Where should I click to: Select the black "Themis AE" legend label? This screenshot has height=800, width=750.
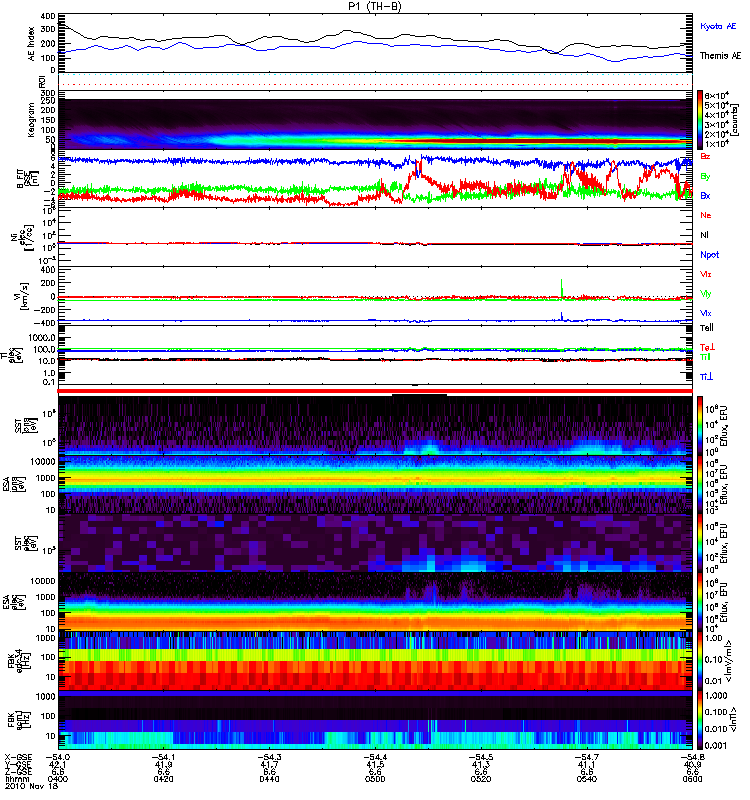click(x=720, y=56)
